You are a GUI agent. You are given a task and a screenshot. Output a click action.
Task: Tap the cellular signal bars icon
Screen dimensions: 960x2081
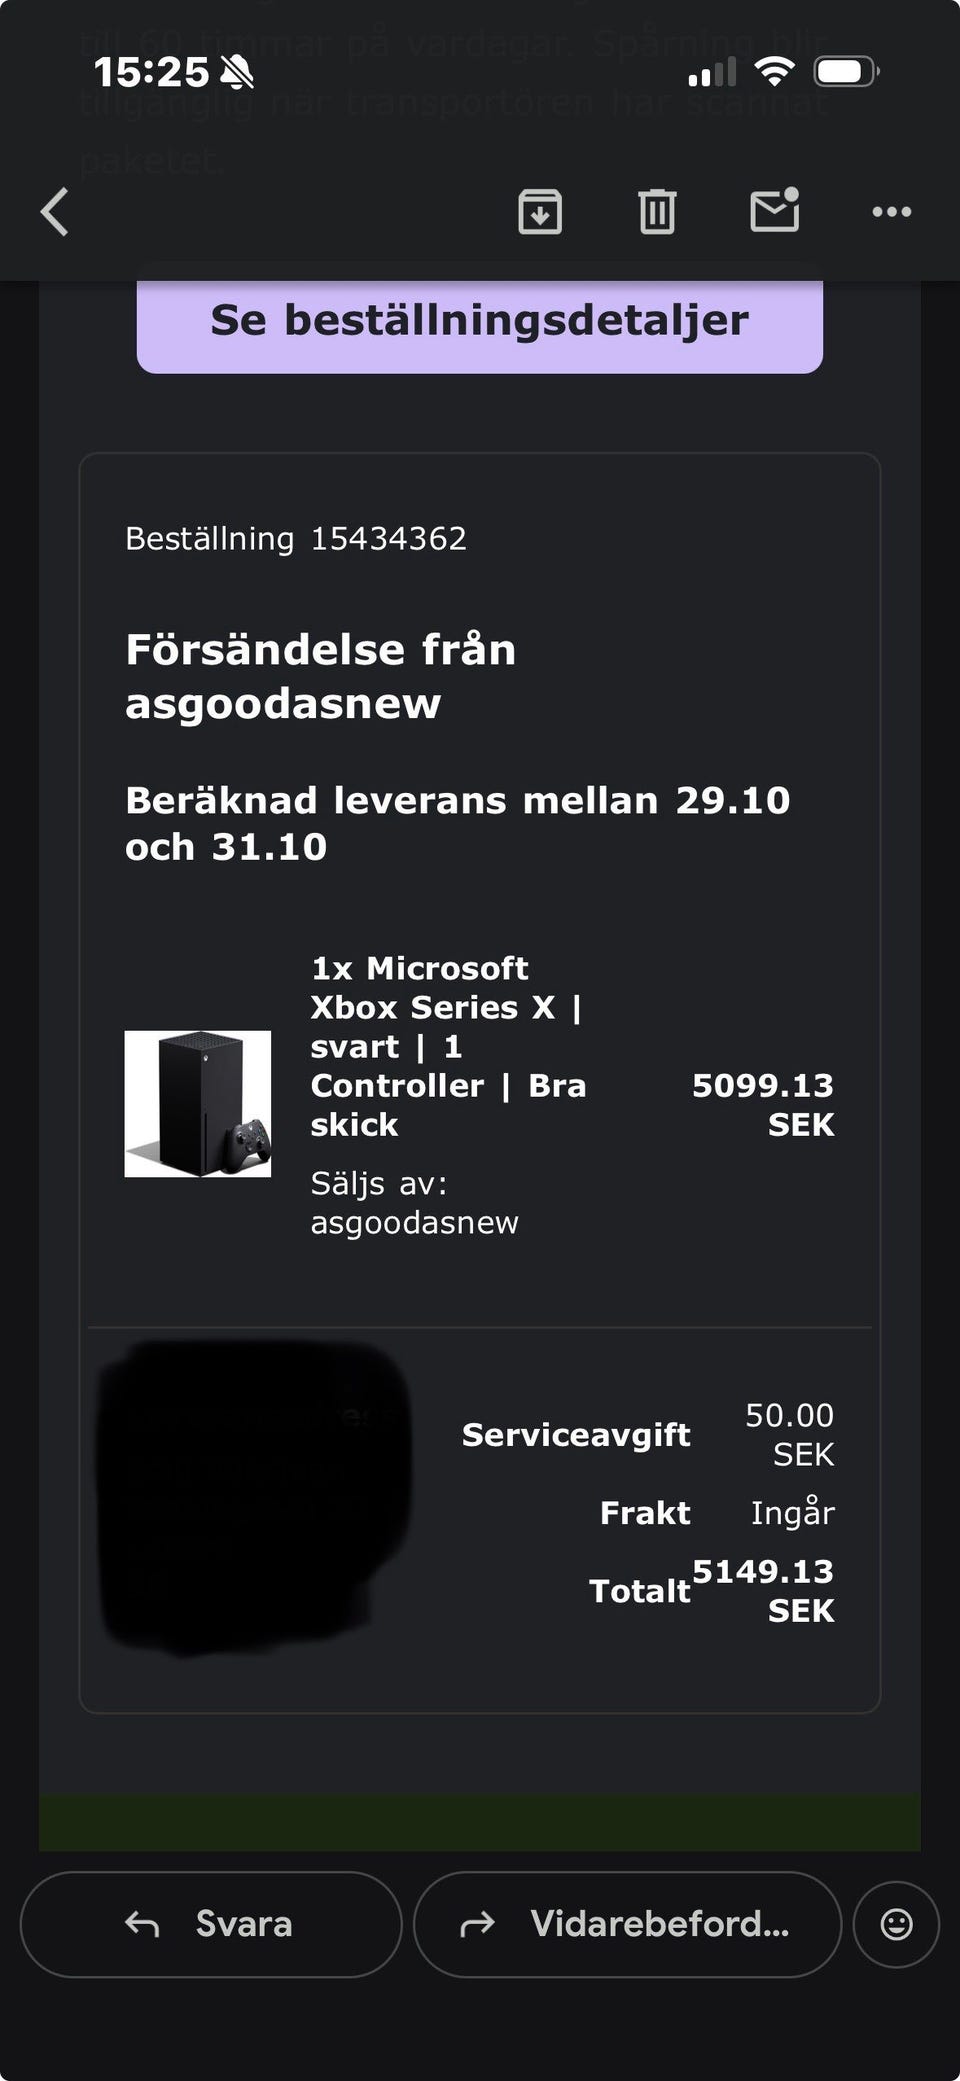[711, 72]
